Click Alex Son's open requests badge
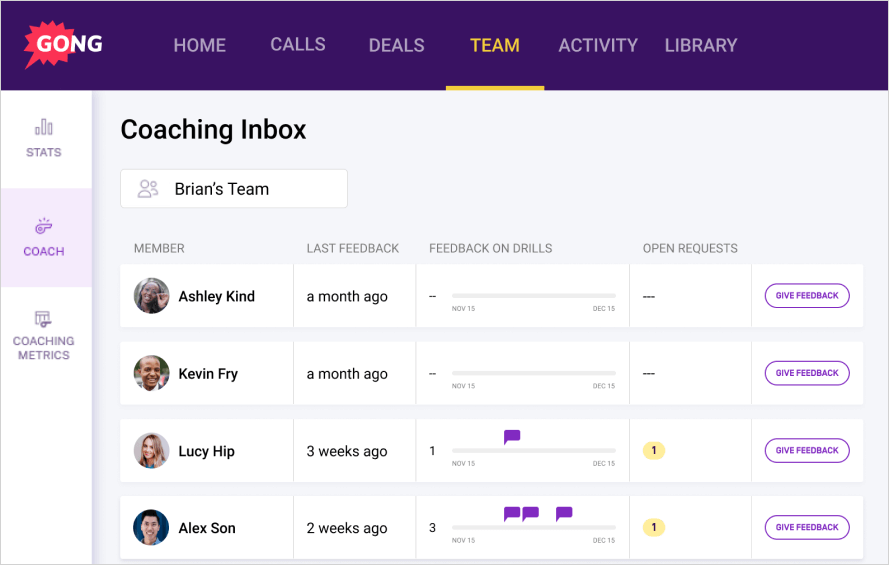The height and width of the screenshot is (565, 889). coord(654,528)
